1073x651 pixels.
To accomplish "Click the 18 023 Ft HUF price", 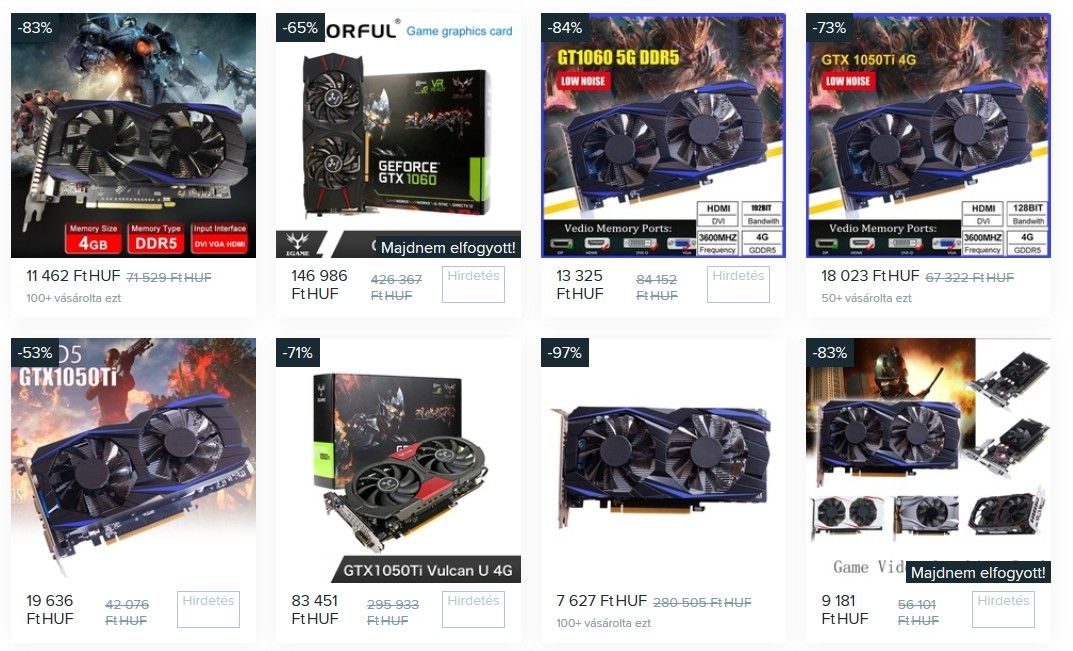I will point(870,276).
